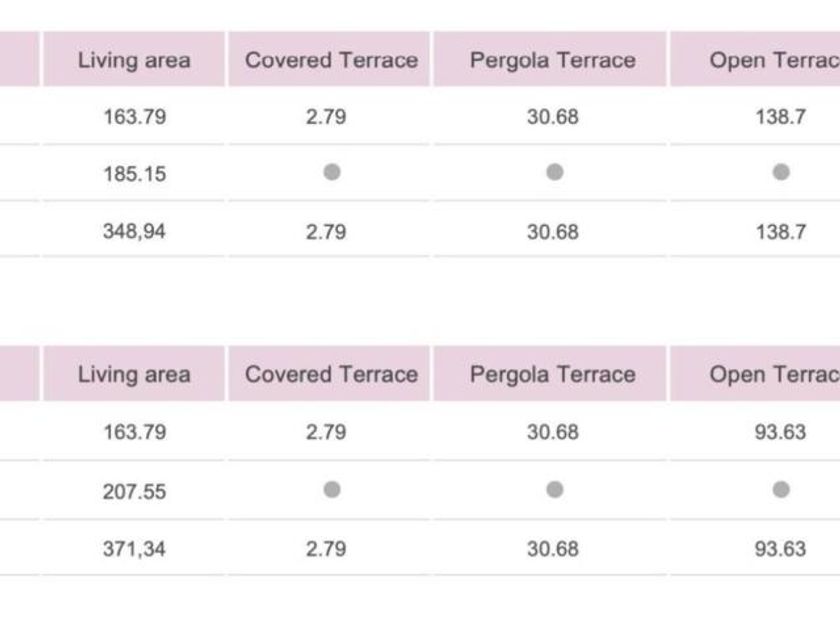Select the Open Terrace gray dot in the 207.55 row
Viewport: 840px width, 630px height.
pos(781,489)
